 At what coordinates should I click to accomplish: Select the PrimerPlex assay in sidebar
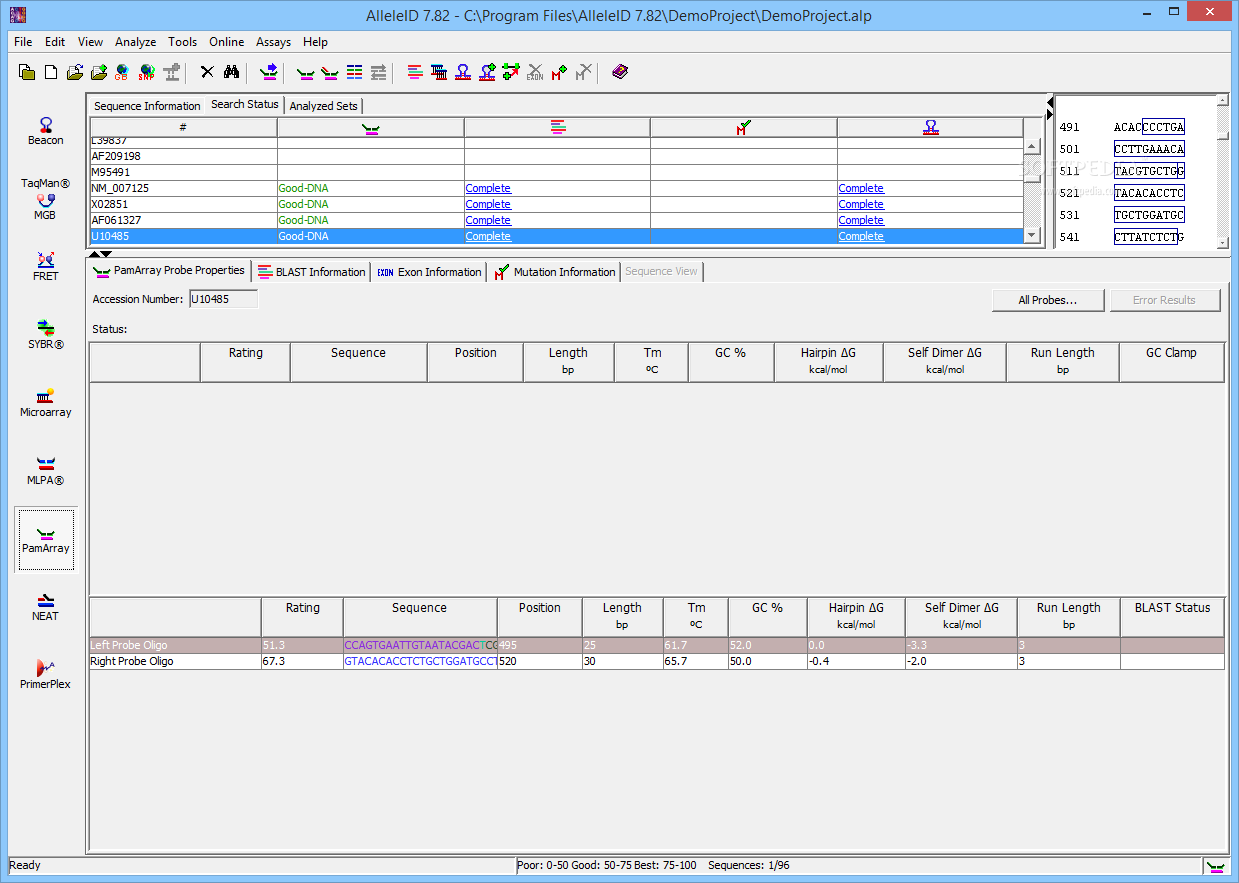[x=45, y=675]
